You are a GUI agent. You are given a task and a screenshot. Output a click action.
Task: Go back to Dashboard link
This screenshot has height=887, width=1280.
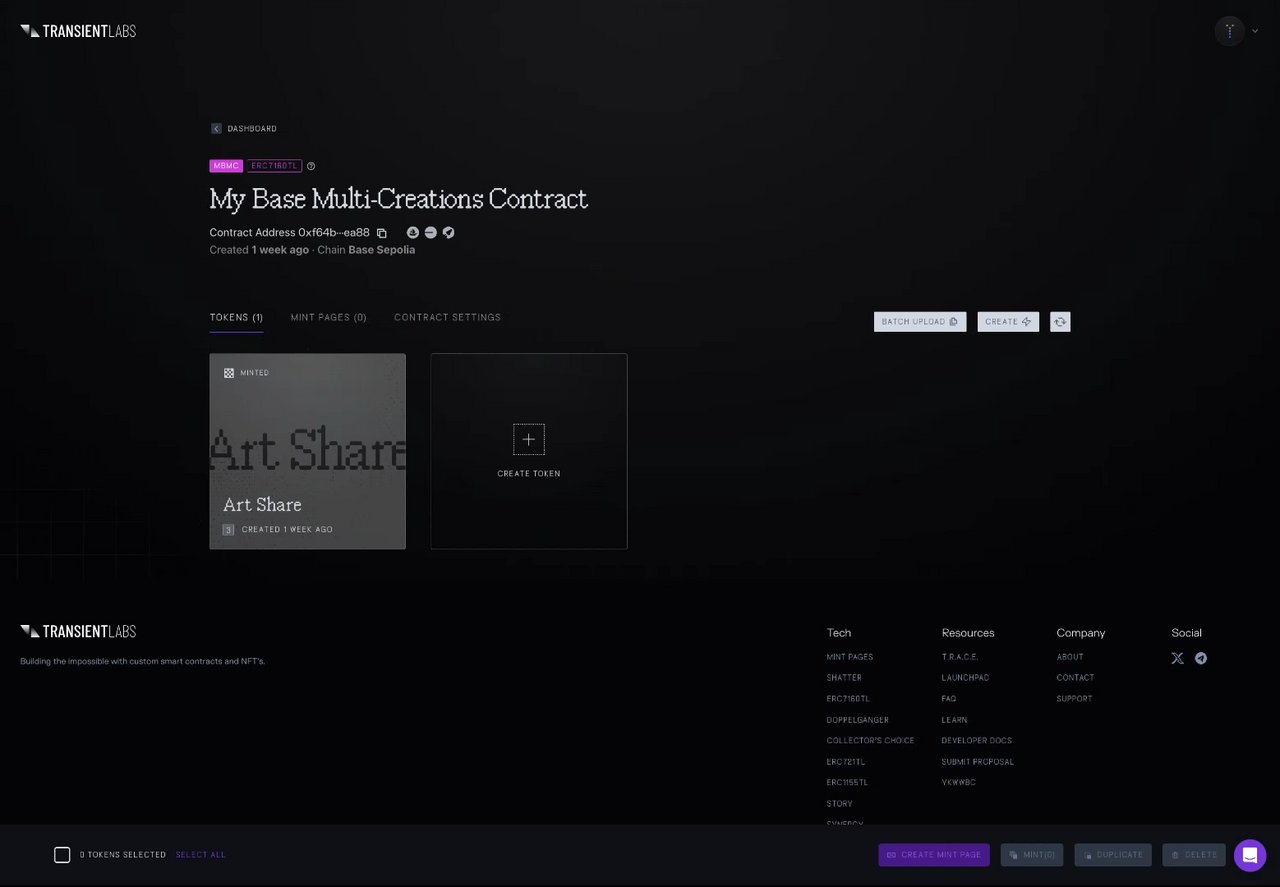pyautogui.click(x=252, y=129)
